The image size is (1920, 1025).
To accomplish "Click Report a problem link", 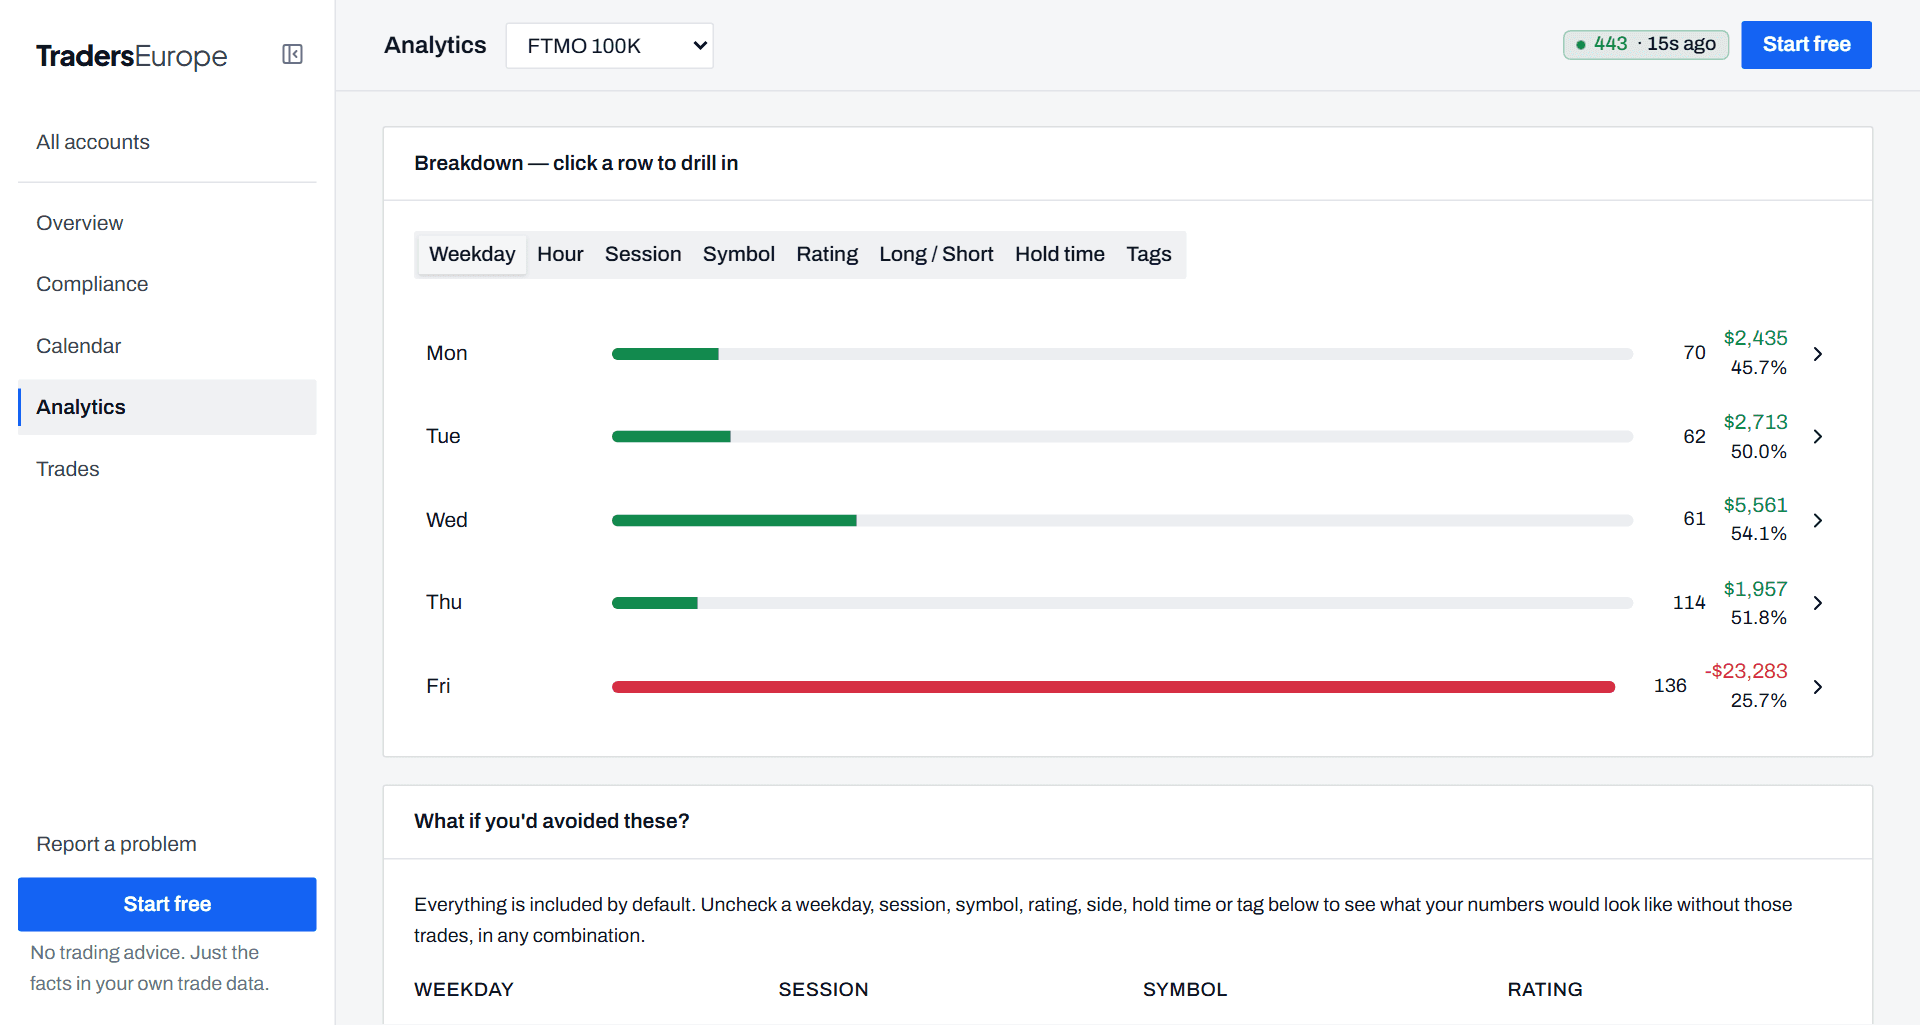I will click(116, 844).
